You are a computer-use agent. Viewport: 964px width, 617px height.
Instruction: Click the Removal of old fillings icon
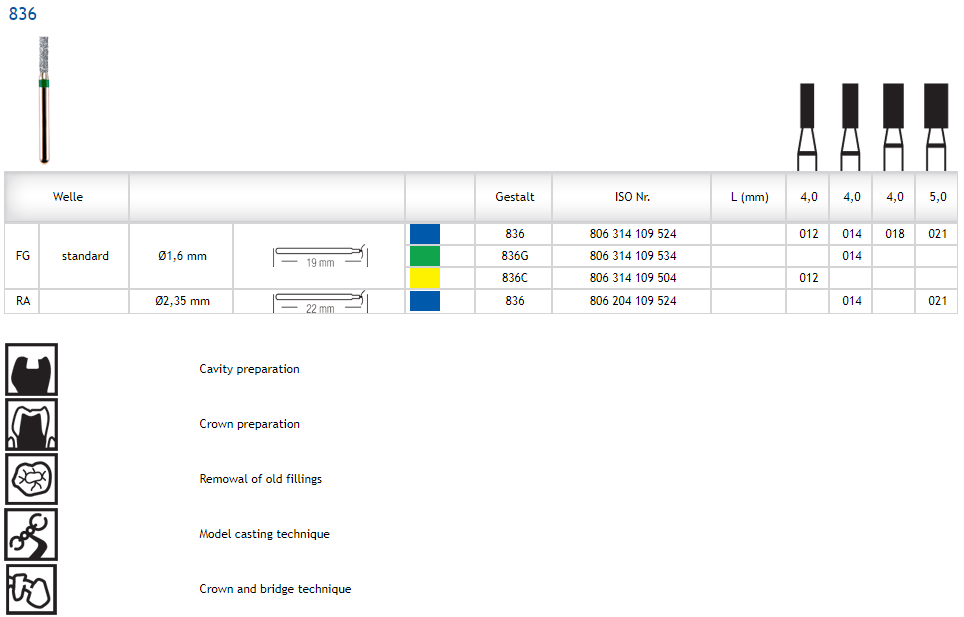pos(32,479)
